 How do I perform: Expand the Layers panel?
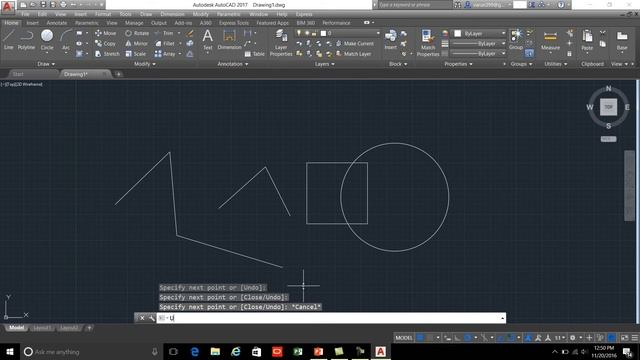pyautogui.click(x=325, y=64)
